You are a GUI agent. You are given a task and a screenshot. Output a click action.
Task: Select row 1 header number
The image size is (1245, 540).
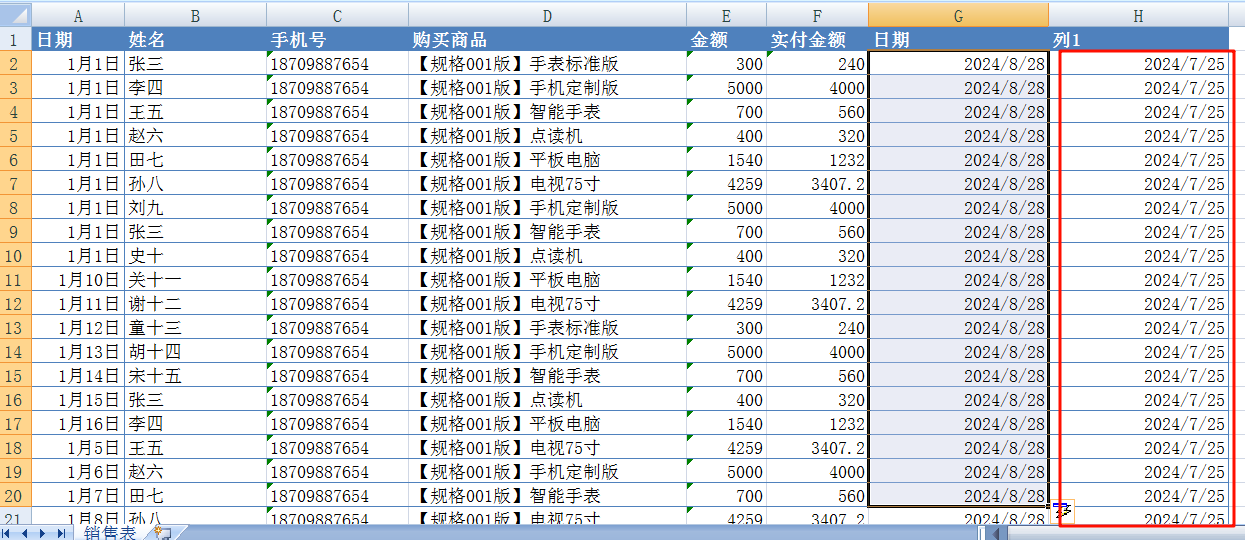pyautogui.click(x=16, y=40)
